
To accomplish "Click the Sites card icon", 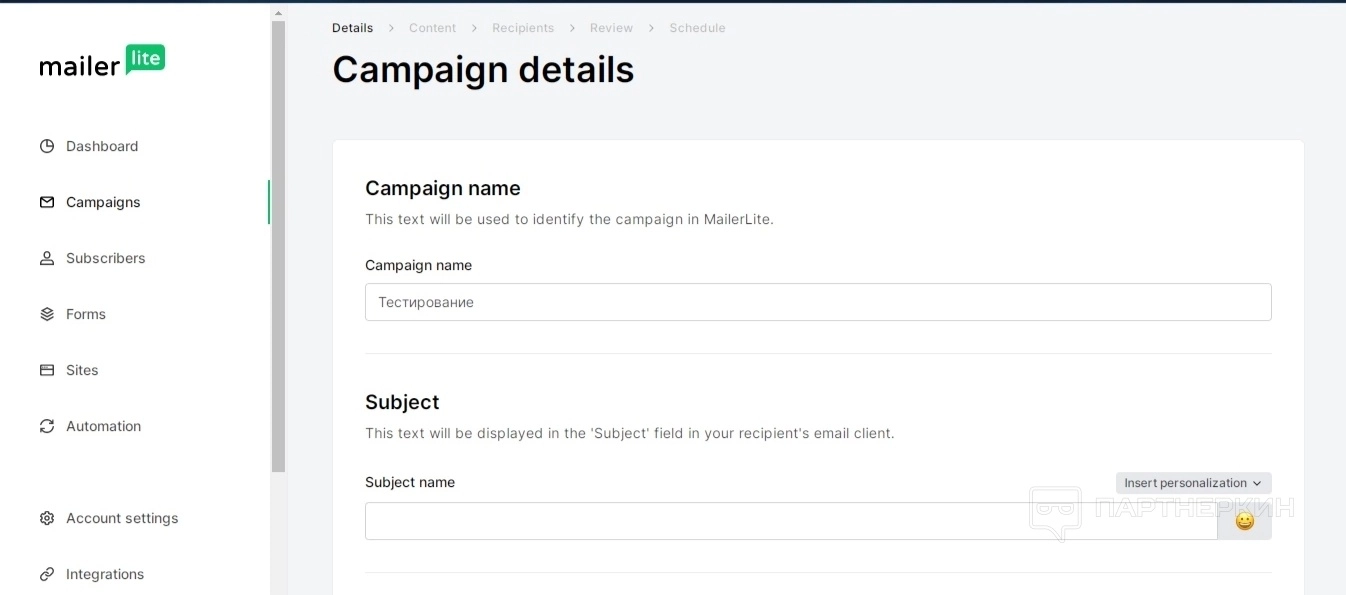I will 47,370.
